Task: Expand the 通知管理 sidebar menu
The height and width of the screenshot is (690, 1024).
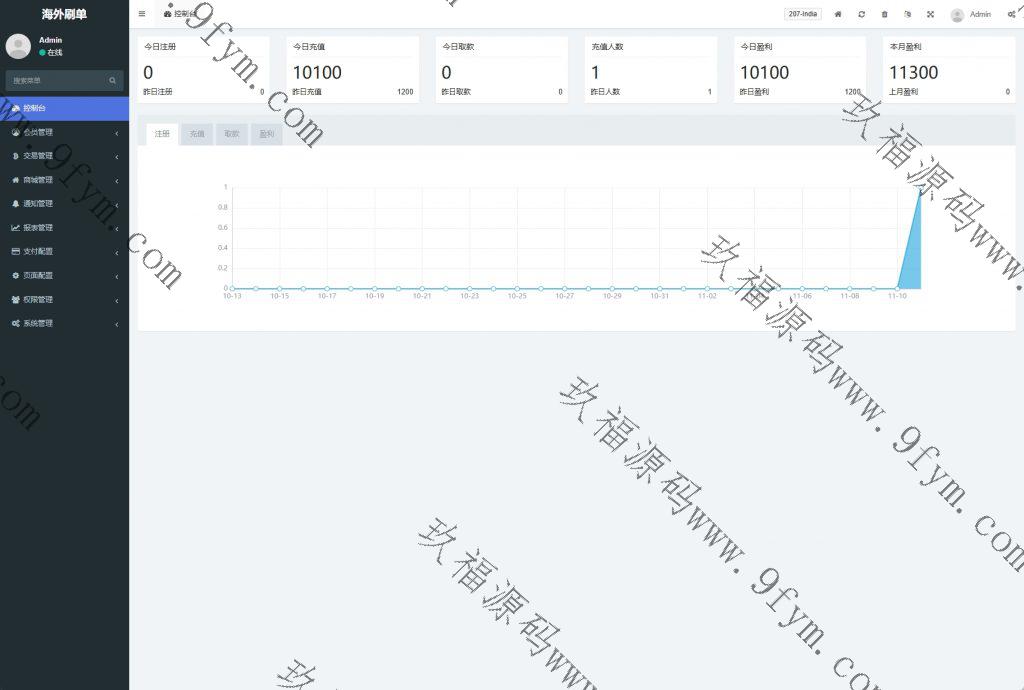Action: 64,204
